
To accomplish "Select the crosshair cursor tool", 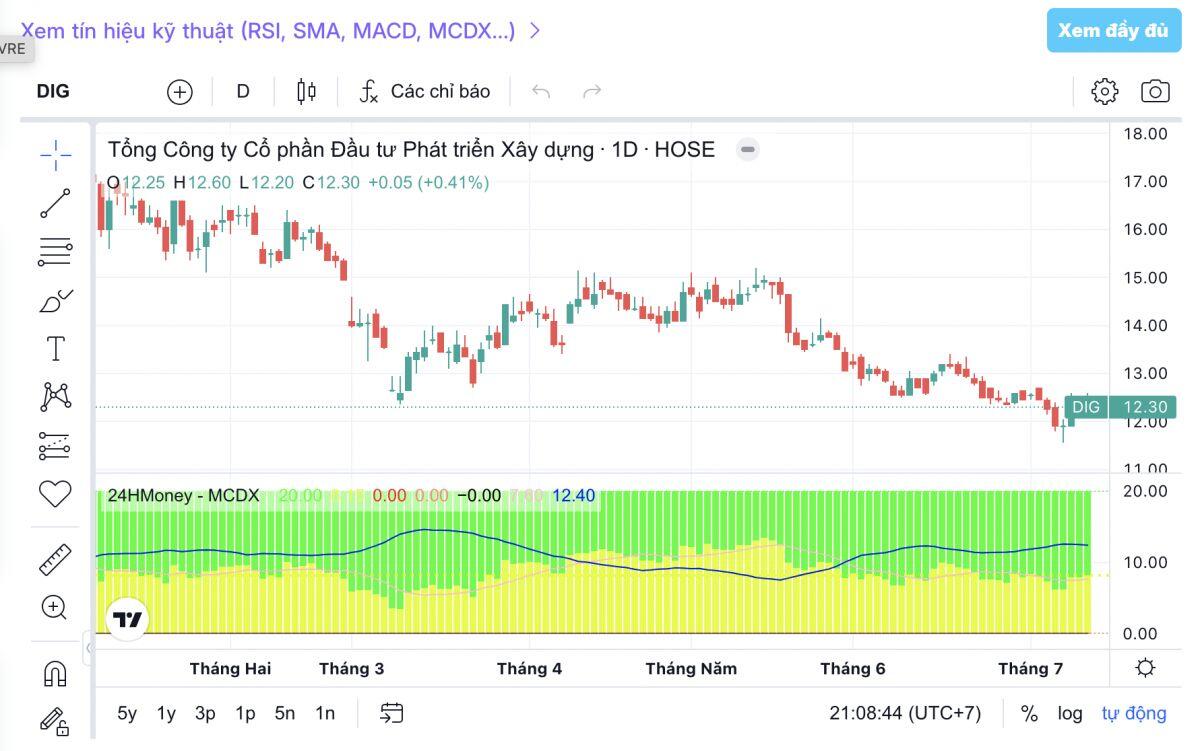I will pos(55,154).
